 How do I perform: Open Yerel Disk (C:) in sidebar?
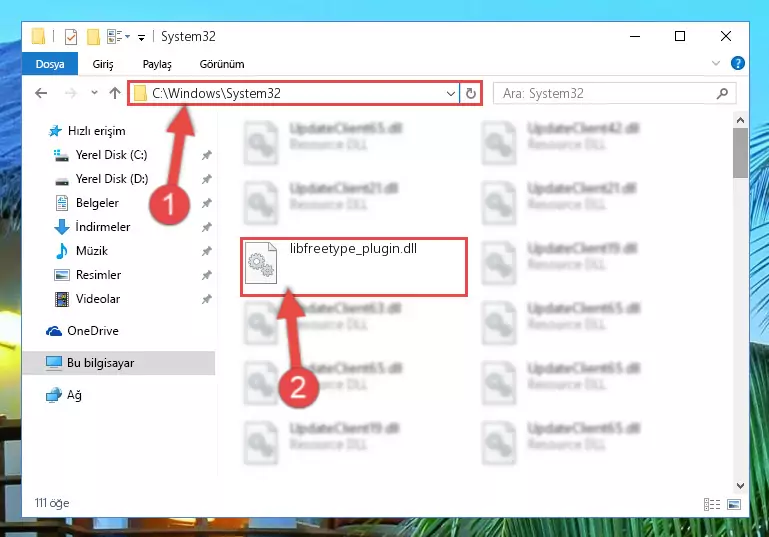coord(111,155)
